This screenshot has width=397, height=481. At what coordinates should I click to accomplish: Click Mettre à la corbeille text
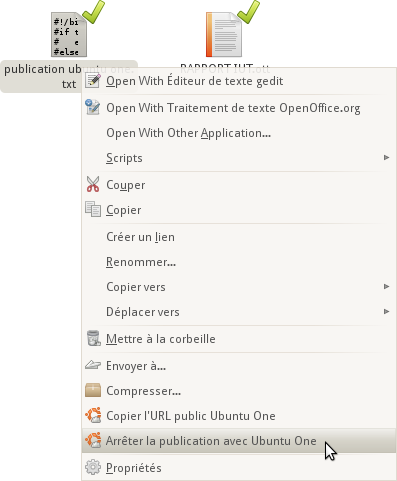click(x=161, y=339)
